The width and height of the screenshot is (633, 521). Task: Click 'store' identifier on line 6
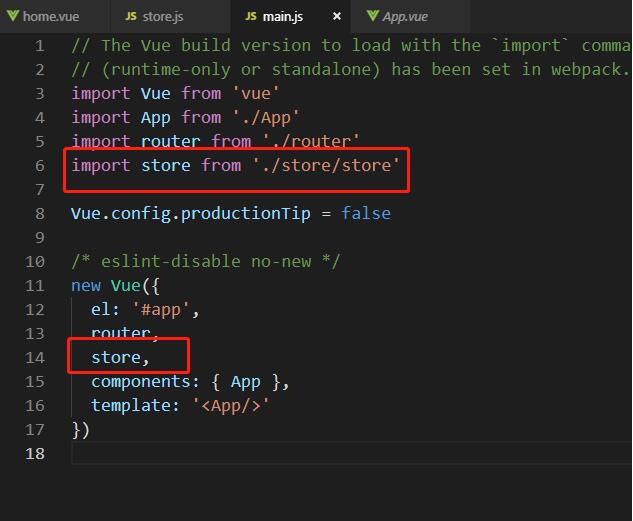coord(166,165)
